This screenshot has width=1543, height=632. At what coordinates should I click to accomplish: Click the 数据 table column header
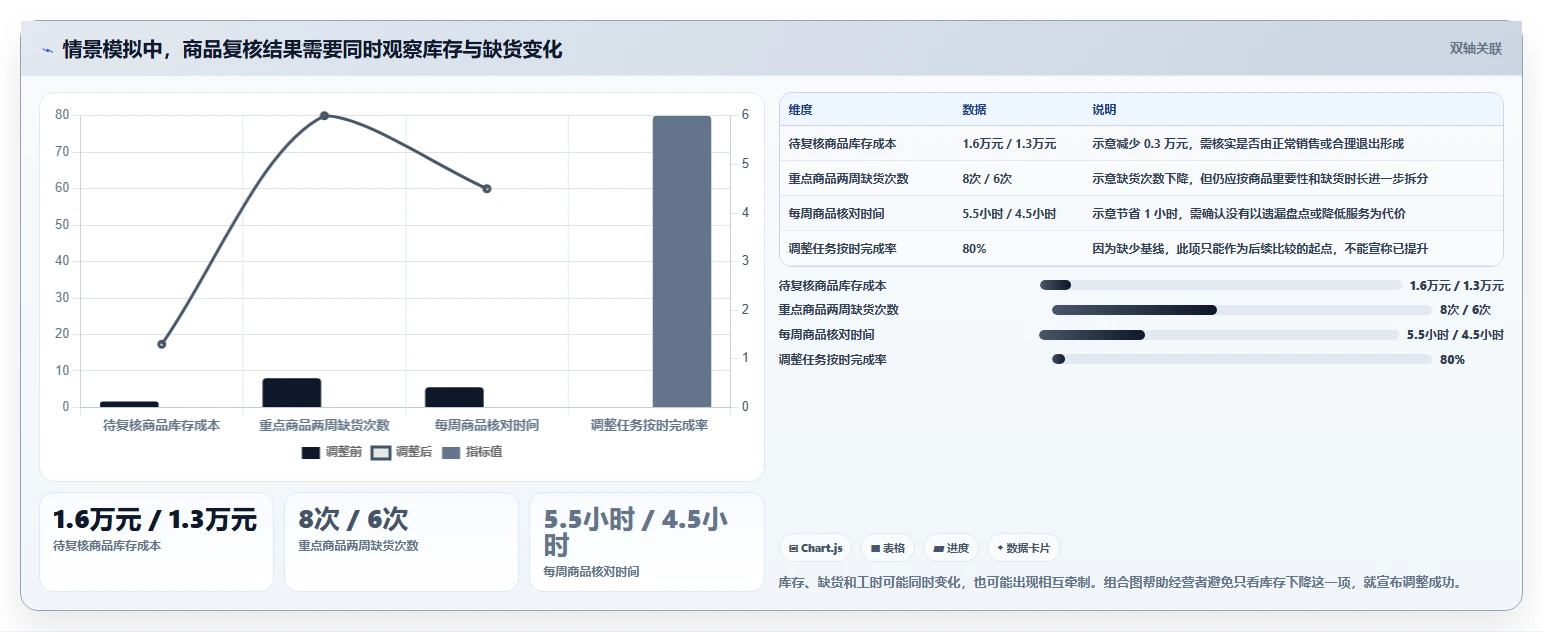(x=974, y=110)
